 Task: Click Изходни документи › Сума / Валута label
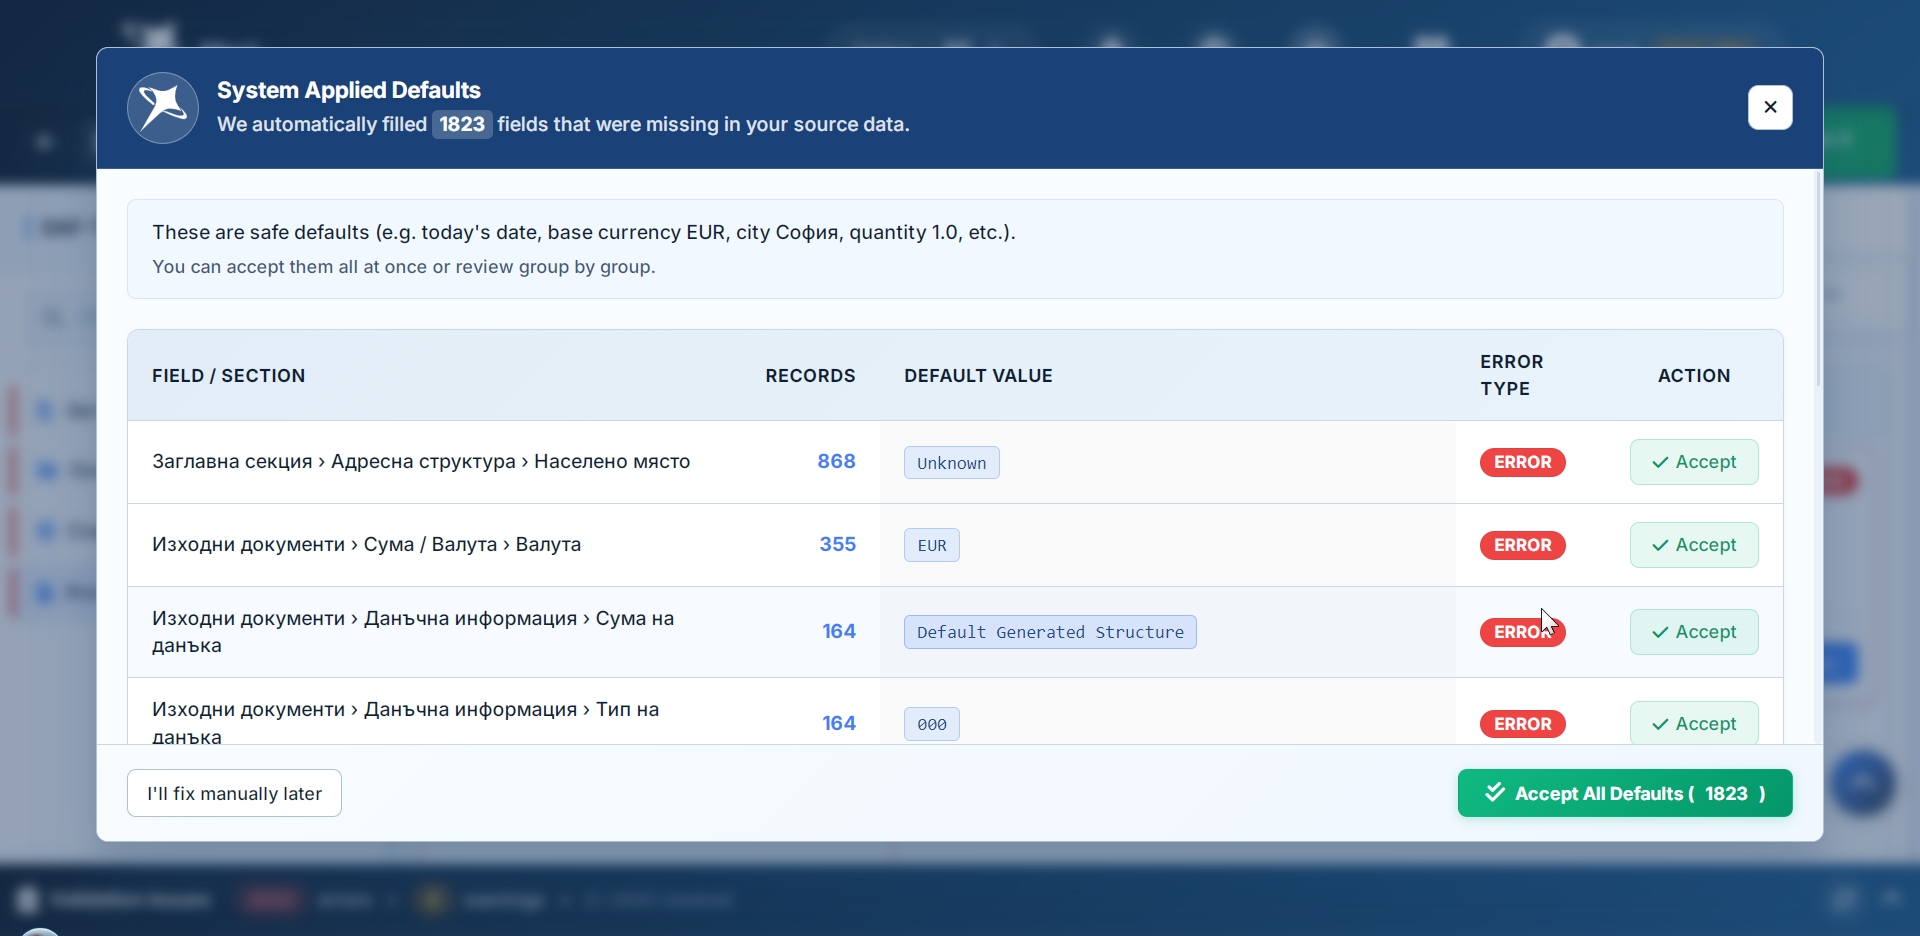[x=366, y=544]
